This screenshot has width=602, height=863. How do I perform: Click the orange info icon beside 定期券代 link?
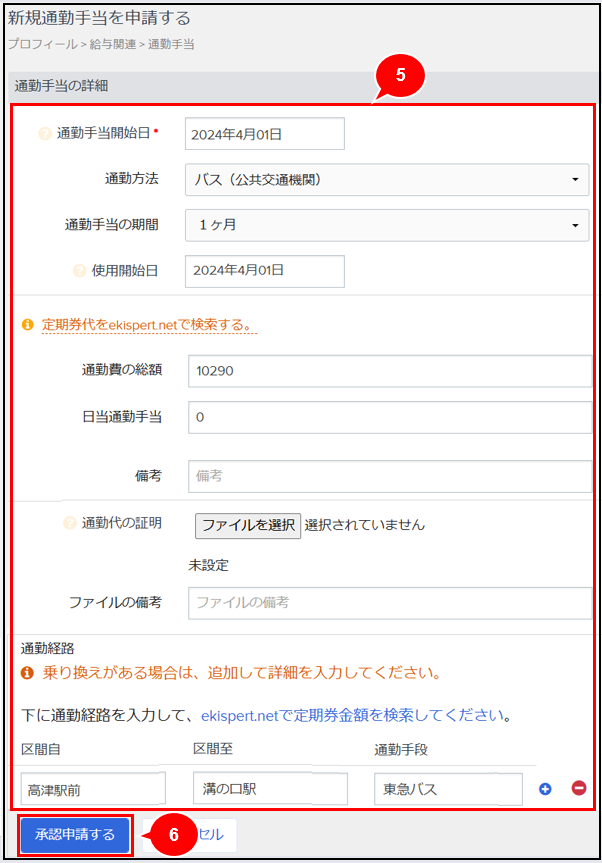[28, 325]
